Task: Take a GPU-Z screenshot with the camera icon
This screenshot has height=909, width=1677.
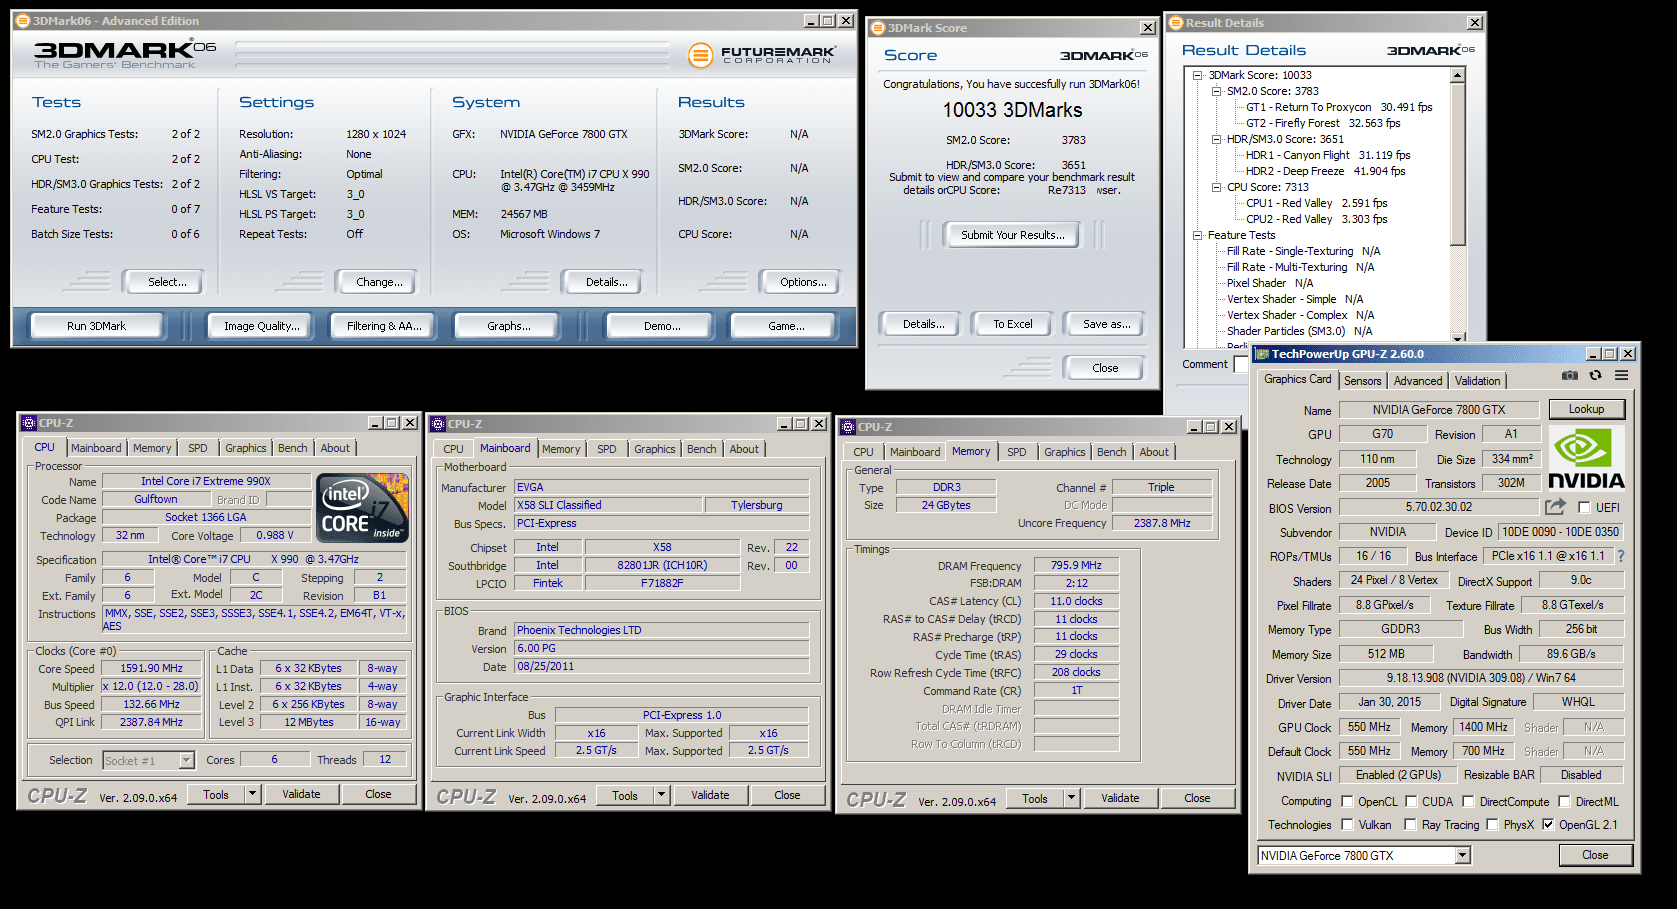Action: pyautogui.click(x=1570, y=376)
